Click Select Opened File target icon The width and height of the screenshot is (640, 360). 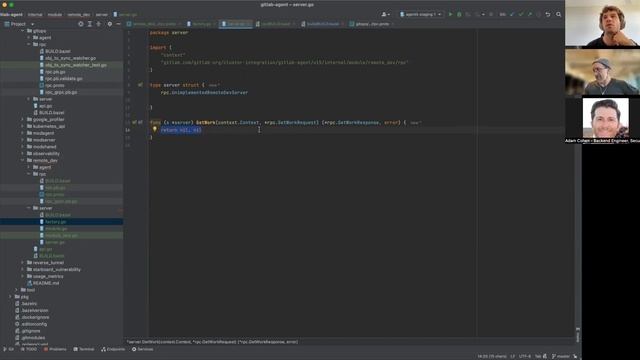click(81, 24)
